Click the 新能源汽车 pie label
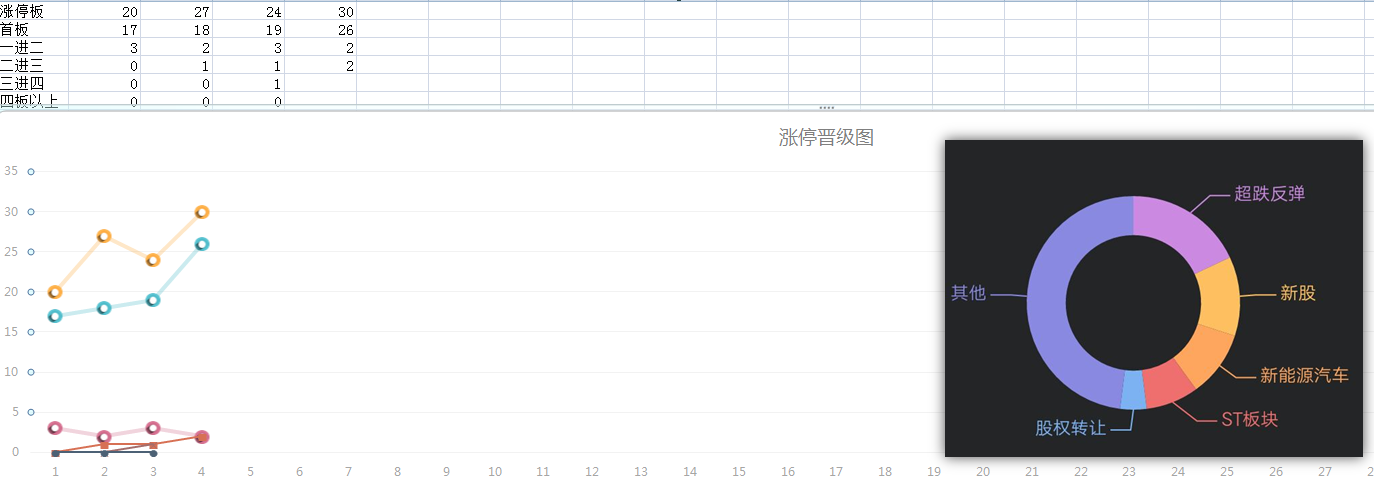Image resolution: width=1374 pixels, height=485 pixels. tap(1304, 376)
